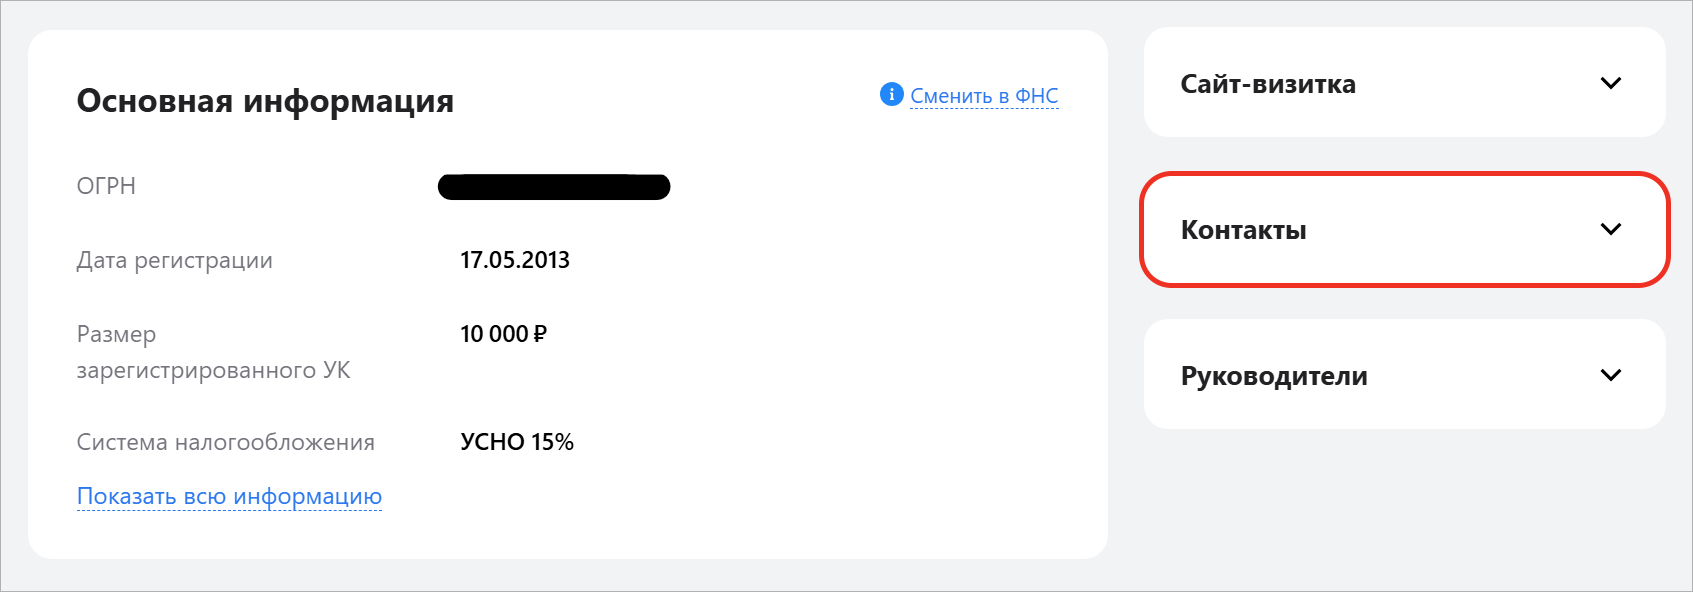The height and width of the screenshot is (592, 1693).
Task: Click the blue info icon near Сменить в ФНС
Action: point(891,94)
